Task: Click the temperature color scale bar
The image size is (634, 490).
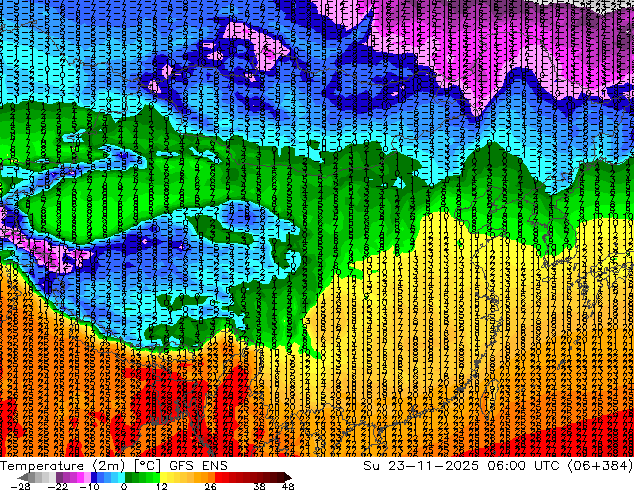Action: pyautogui.click(x=155, y=477)
